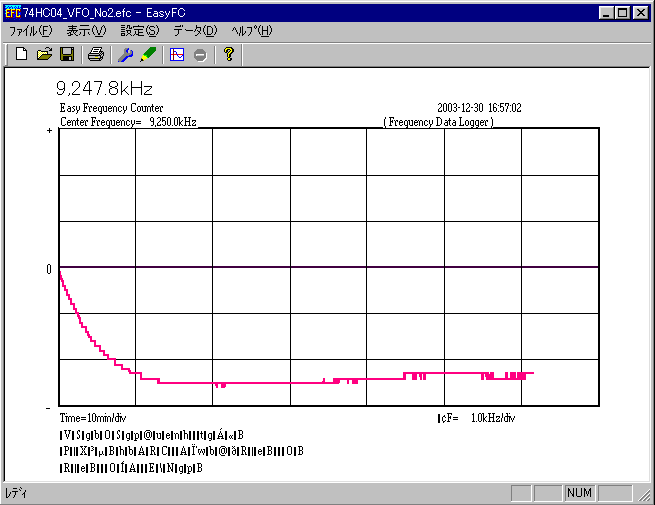The height and width of the screenshot is (505, 655).
Task: Click the 0 axis label on chart
Action: click(49, 269)
